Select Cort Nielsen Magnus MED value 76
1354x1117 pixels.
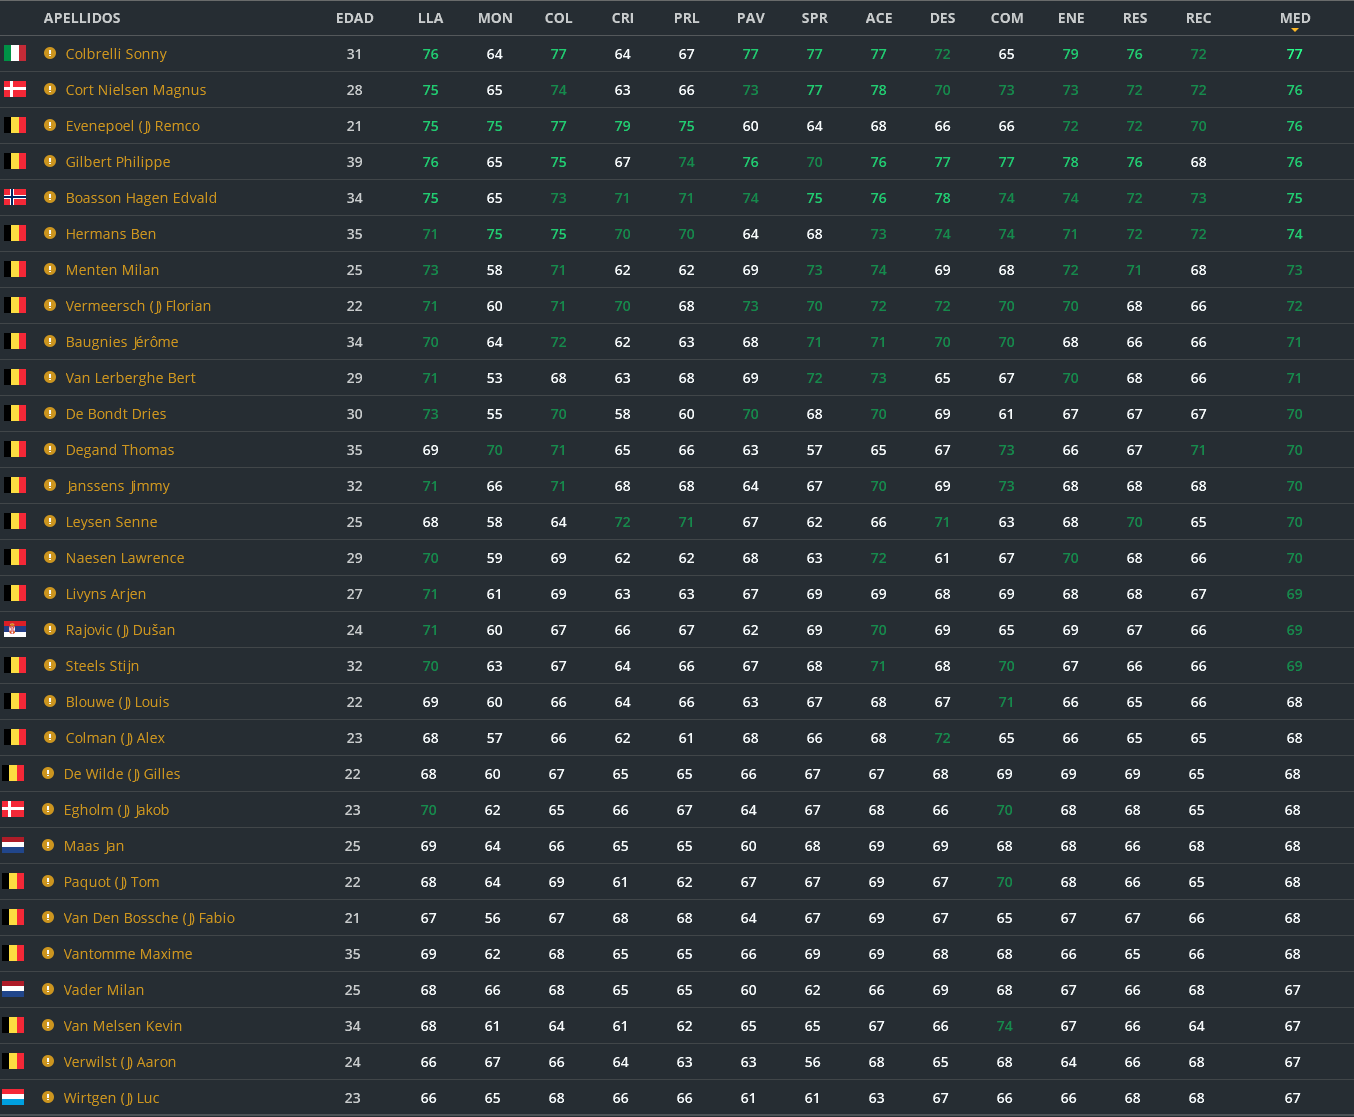1295,90
